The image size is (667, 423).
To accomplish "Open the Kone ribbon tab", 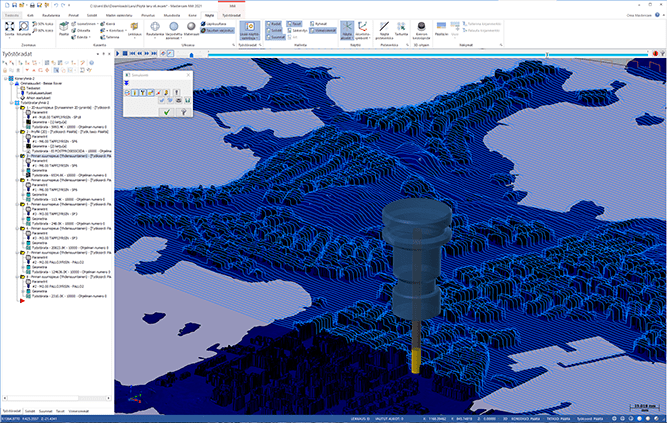I will [192, 15].
